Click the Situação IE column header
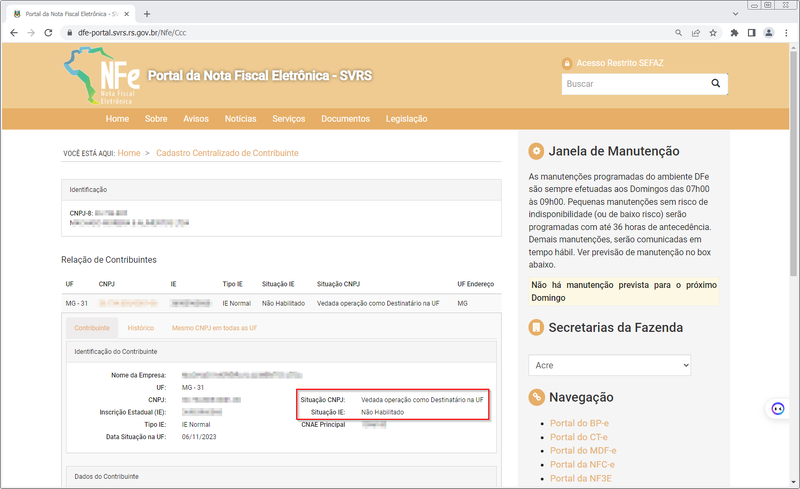The width and height of the screenshot is (800, 489). (x=278, y=284)
